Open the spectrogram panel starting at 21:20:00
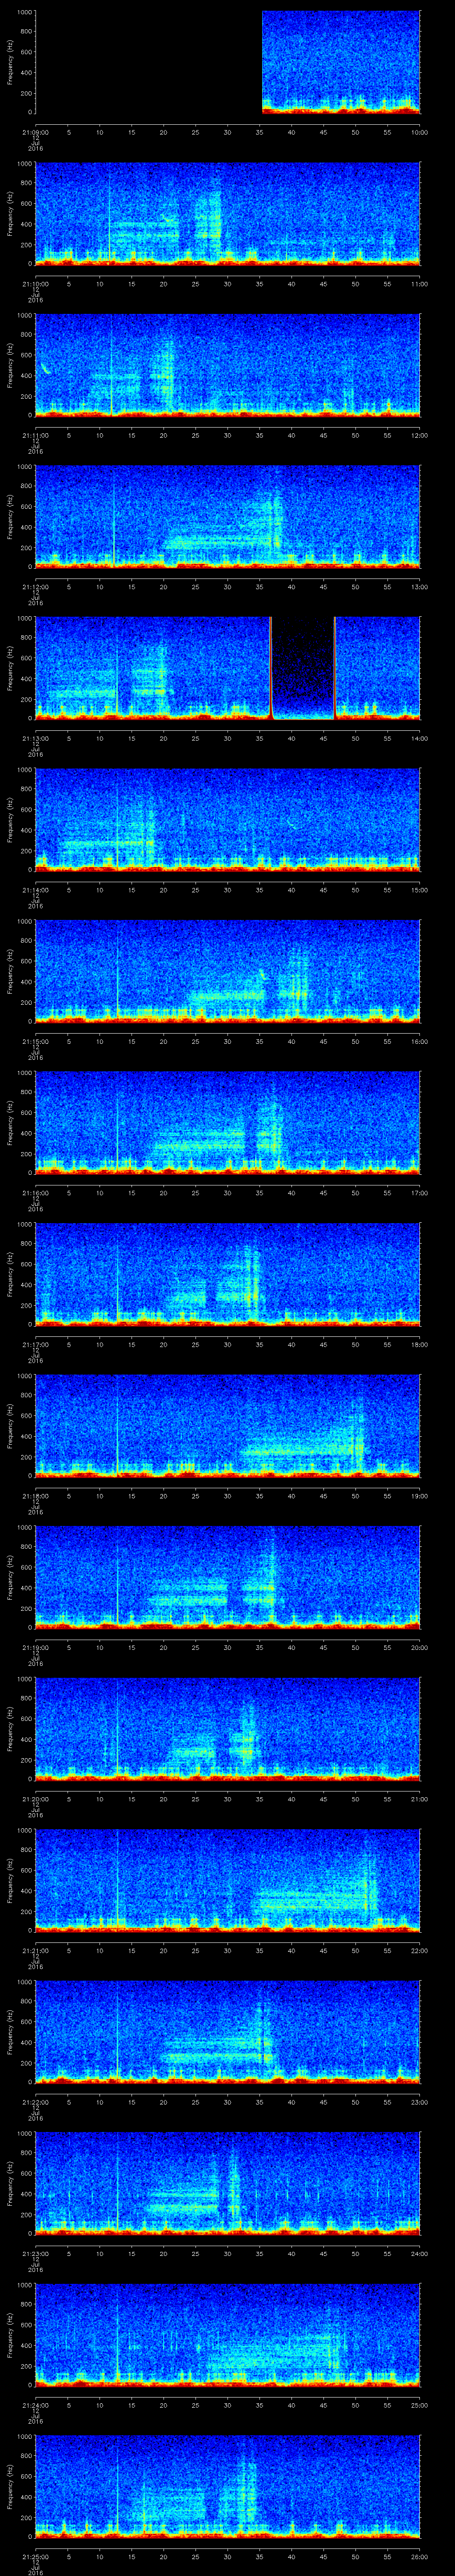The image size is (455, 2576). pos(228,1728)
